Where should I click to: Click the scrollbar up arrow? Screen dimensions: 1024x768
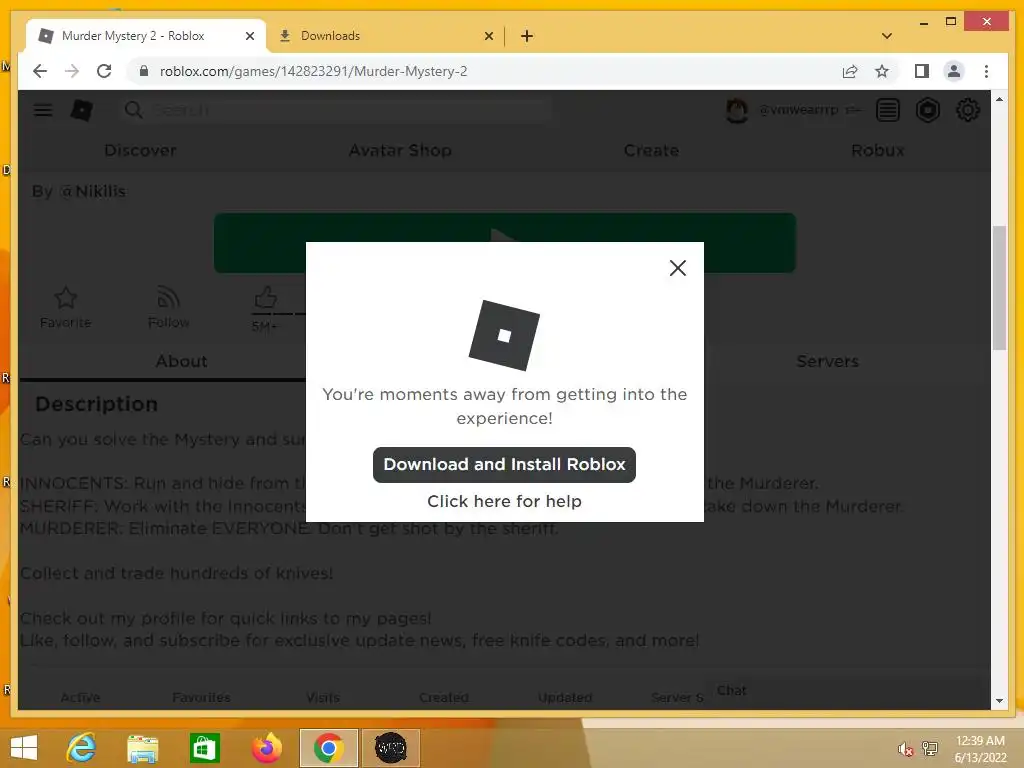tap(999, 99)
